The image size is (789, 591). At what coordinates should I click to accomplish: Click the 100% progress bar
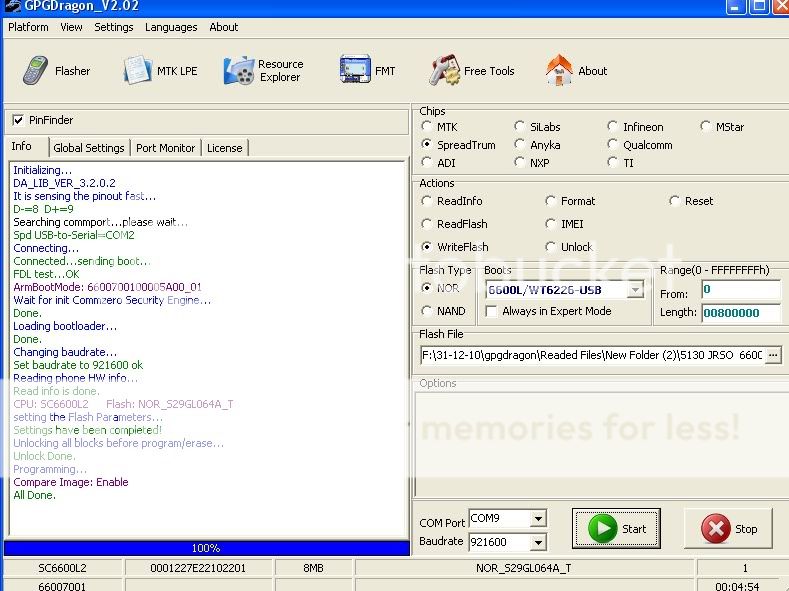coord(206,547)
